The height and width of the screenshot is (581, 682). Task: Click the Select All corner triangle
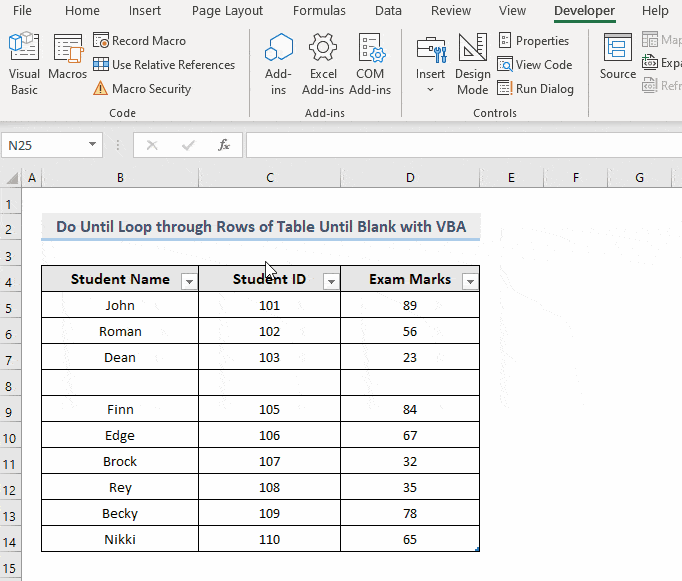[x=12, y=178]
